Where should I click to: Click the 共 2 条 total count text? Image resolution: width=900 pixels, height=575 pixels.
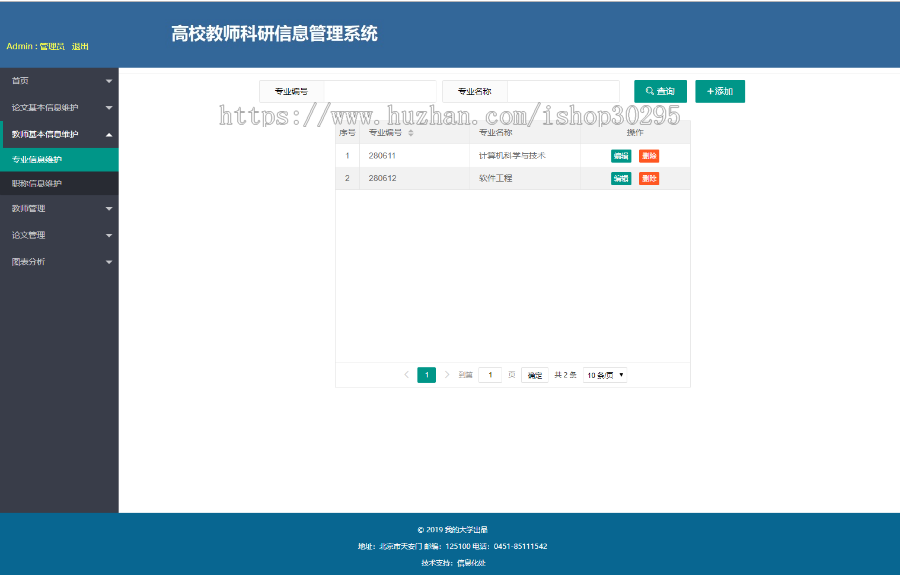565,375
